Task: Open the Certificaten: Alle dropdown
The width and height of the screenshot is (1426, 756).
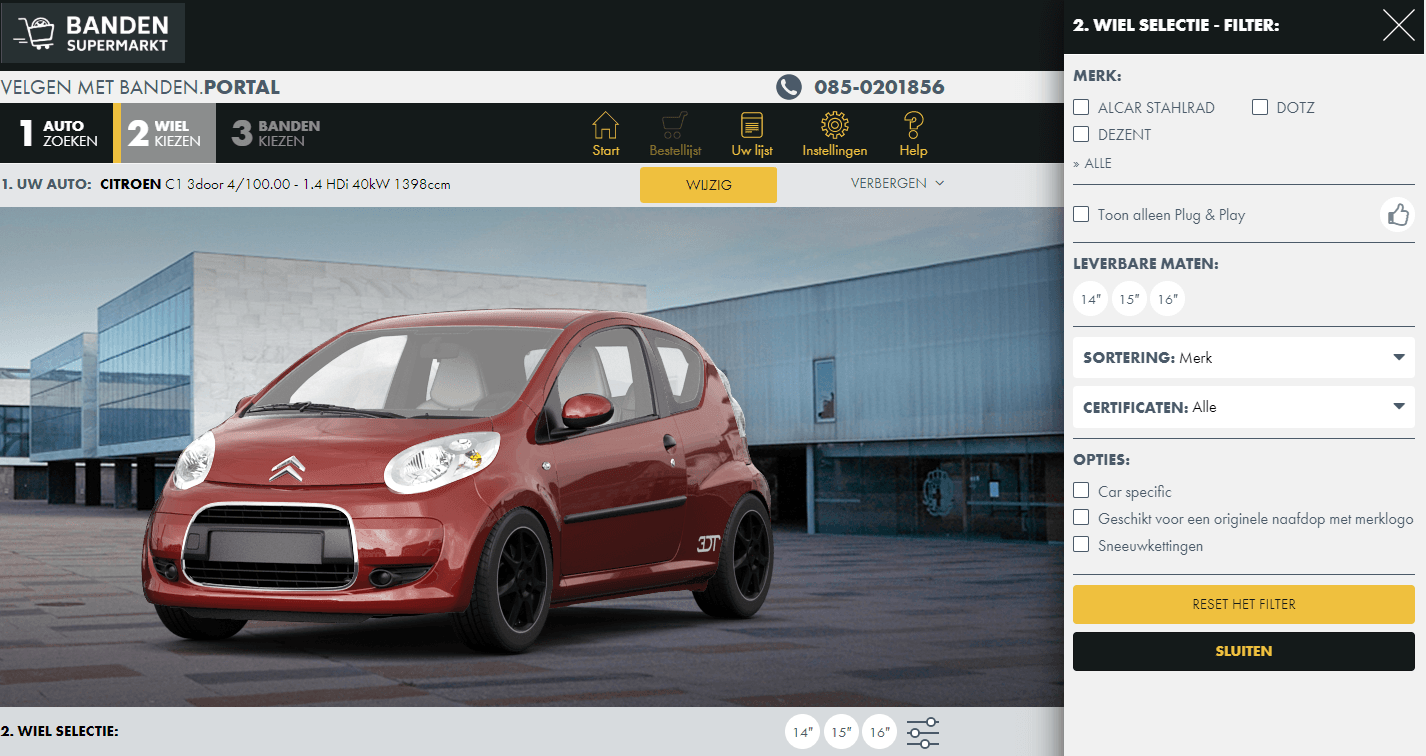Action: point(1244,407)
